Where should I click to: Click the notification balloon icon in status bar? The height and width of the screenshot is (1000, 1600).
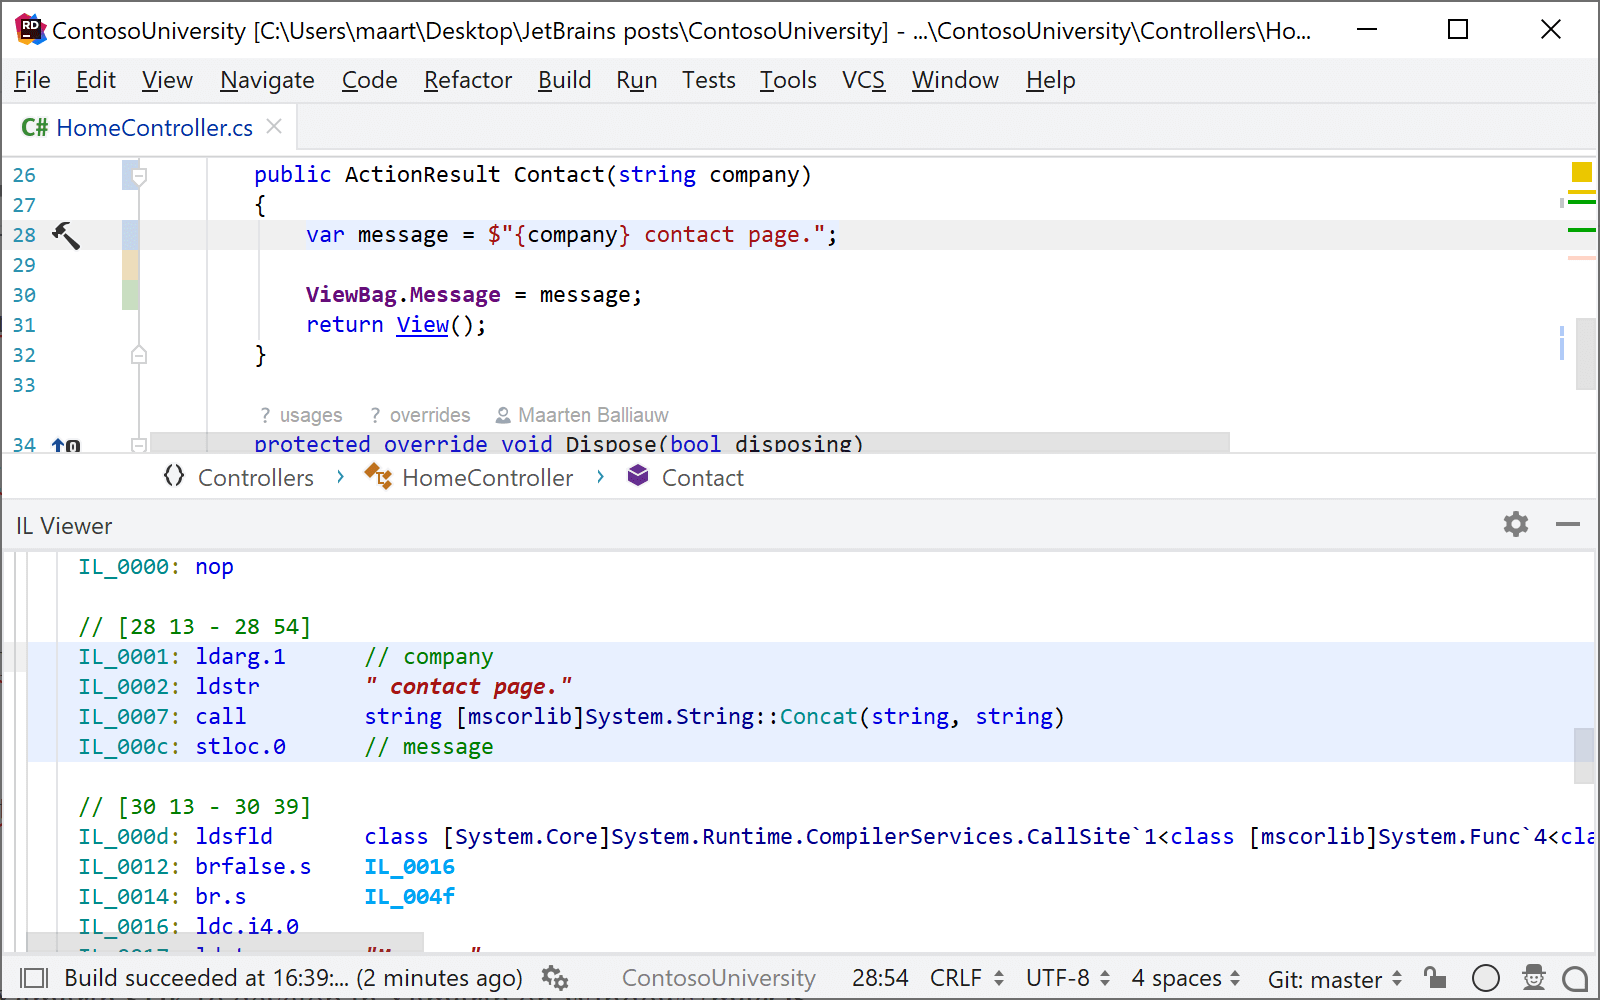pos(1575,978)
